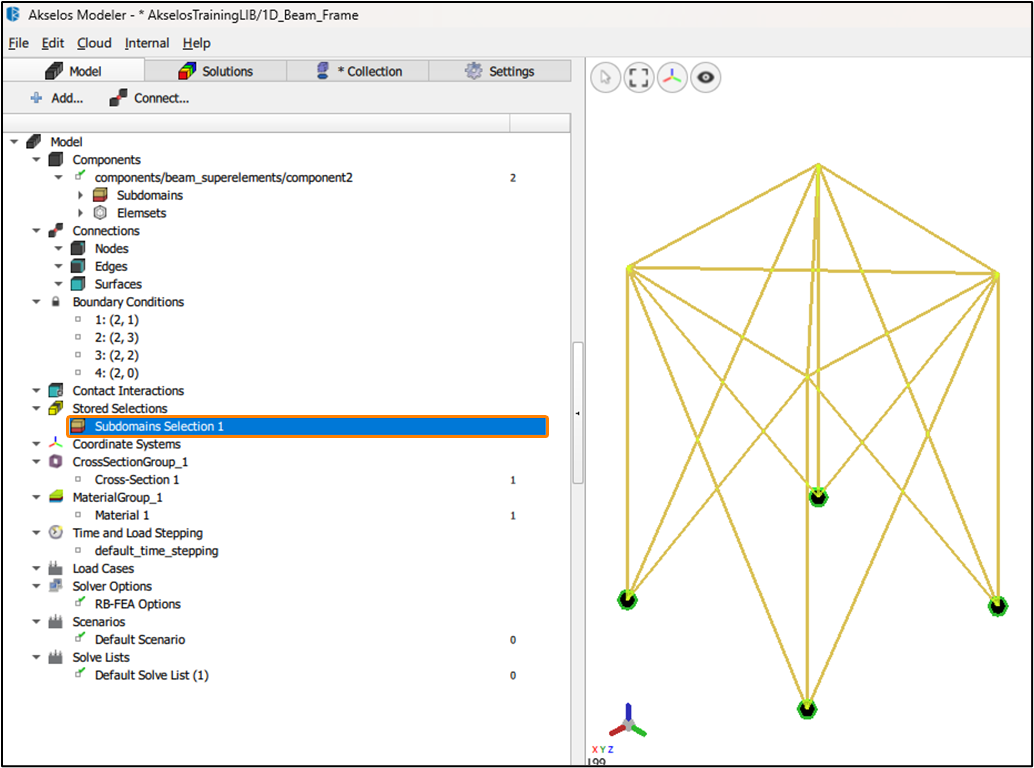Click the Edges cube icon
Viewport: 1034px width, 768px height.
click(78, 266)
